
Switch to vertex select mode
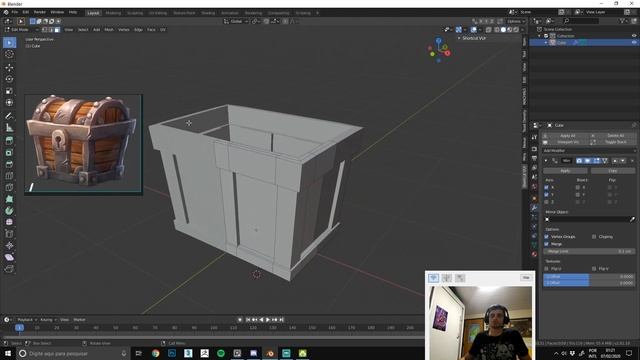(44, 30)
